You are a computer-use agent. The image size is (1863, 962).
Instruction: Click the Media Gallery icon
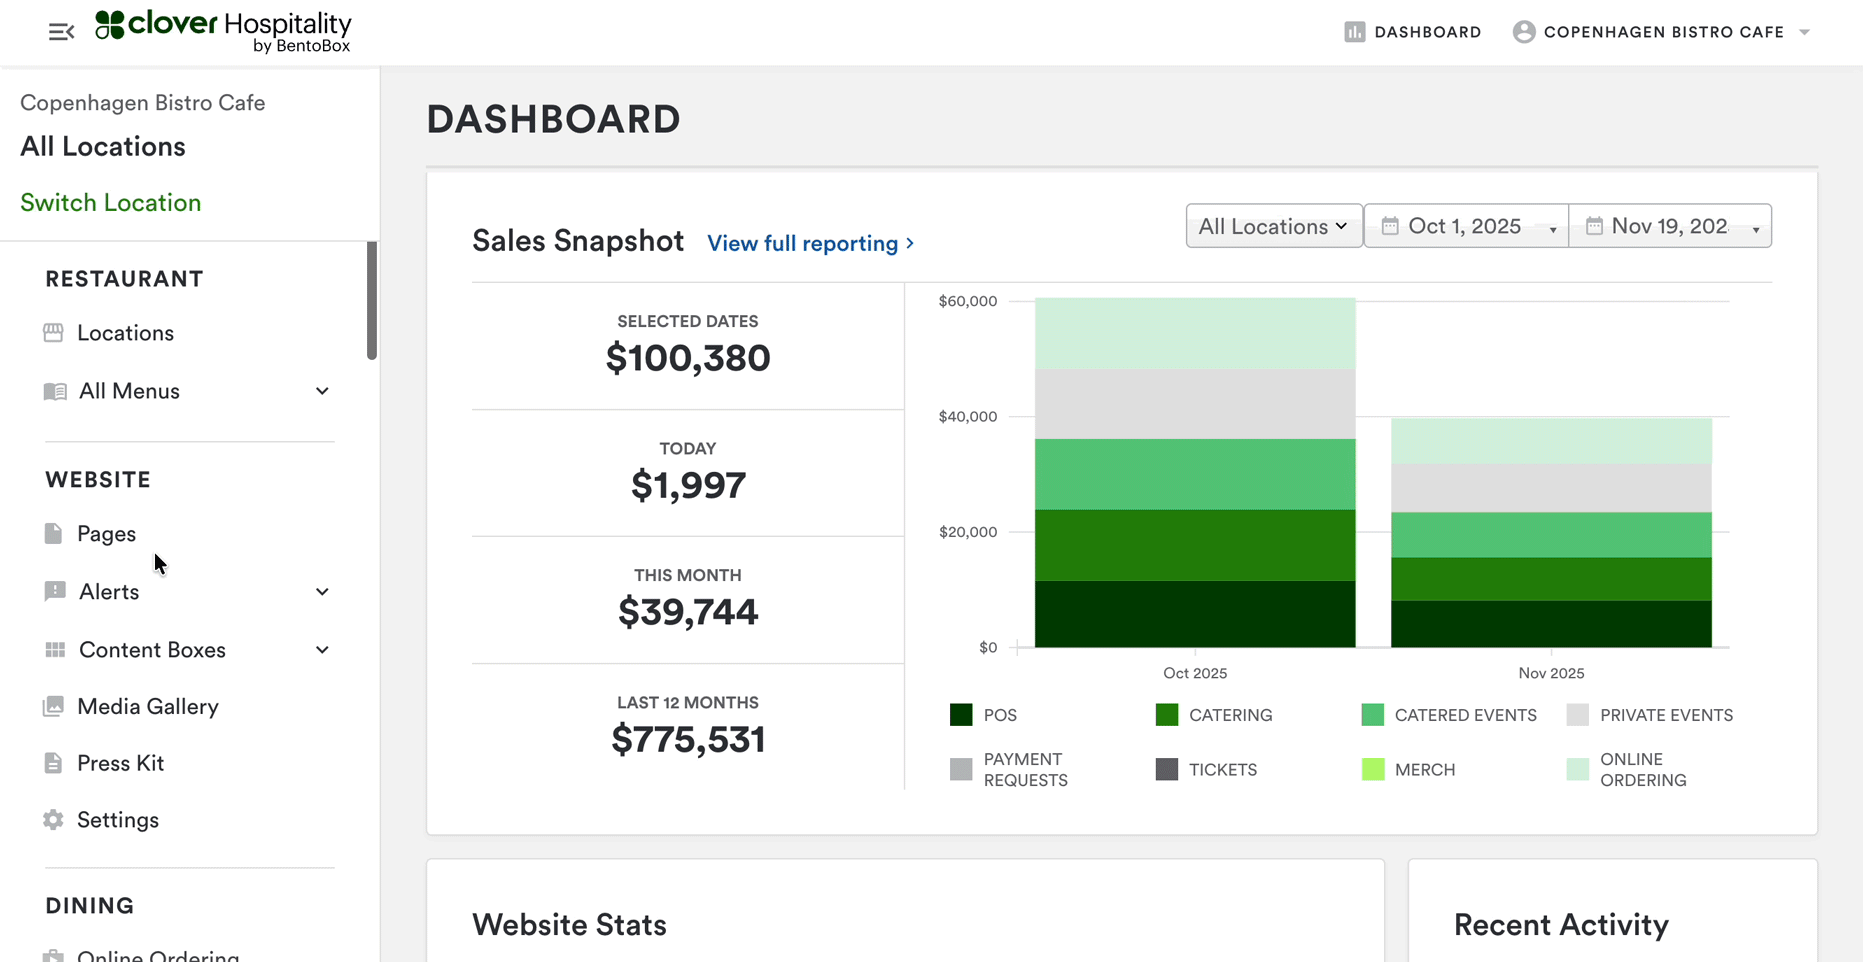click(54, 707)
